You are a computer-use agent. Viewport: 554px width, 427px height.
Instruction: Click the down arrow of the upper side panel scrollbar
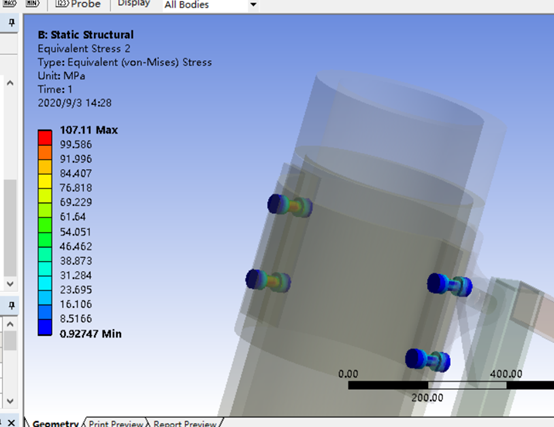pyautogui.click(x=10, y=284)
